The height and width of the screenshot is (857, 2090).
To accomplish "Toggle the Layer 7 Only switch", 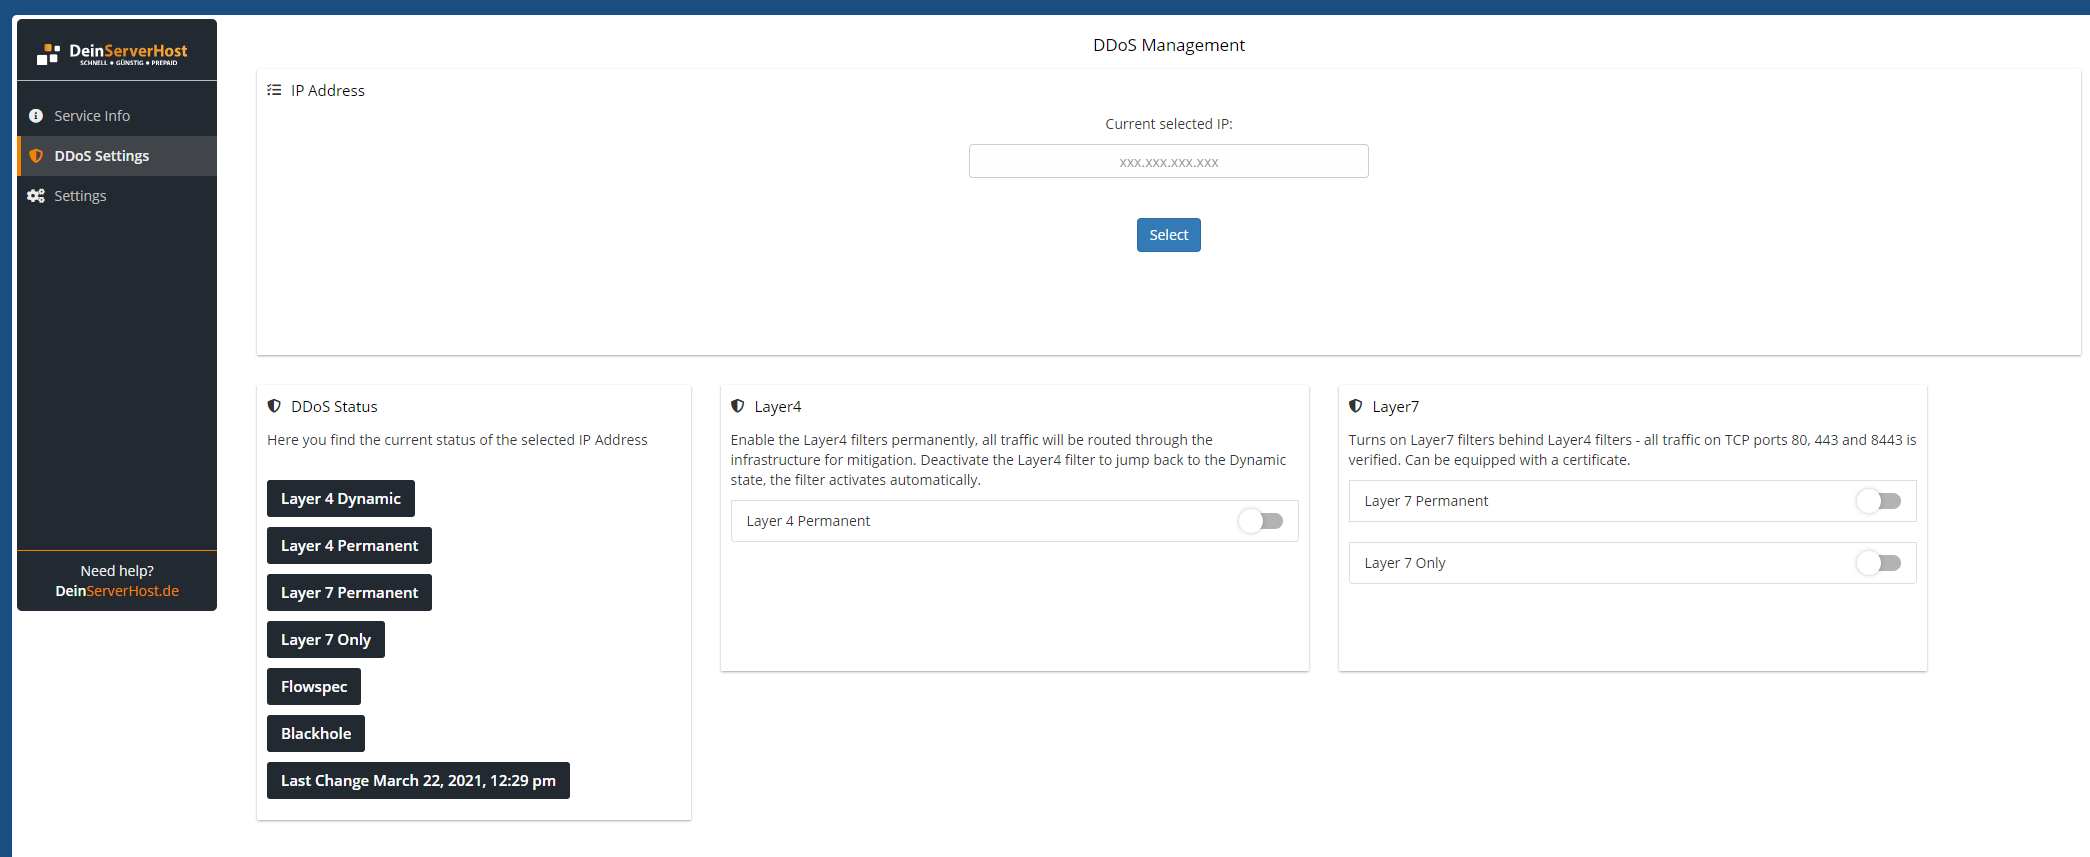I will click(x=1879, y=563).
